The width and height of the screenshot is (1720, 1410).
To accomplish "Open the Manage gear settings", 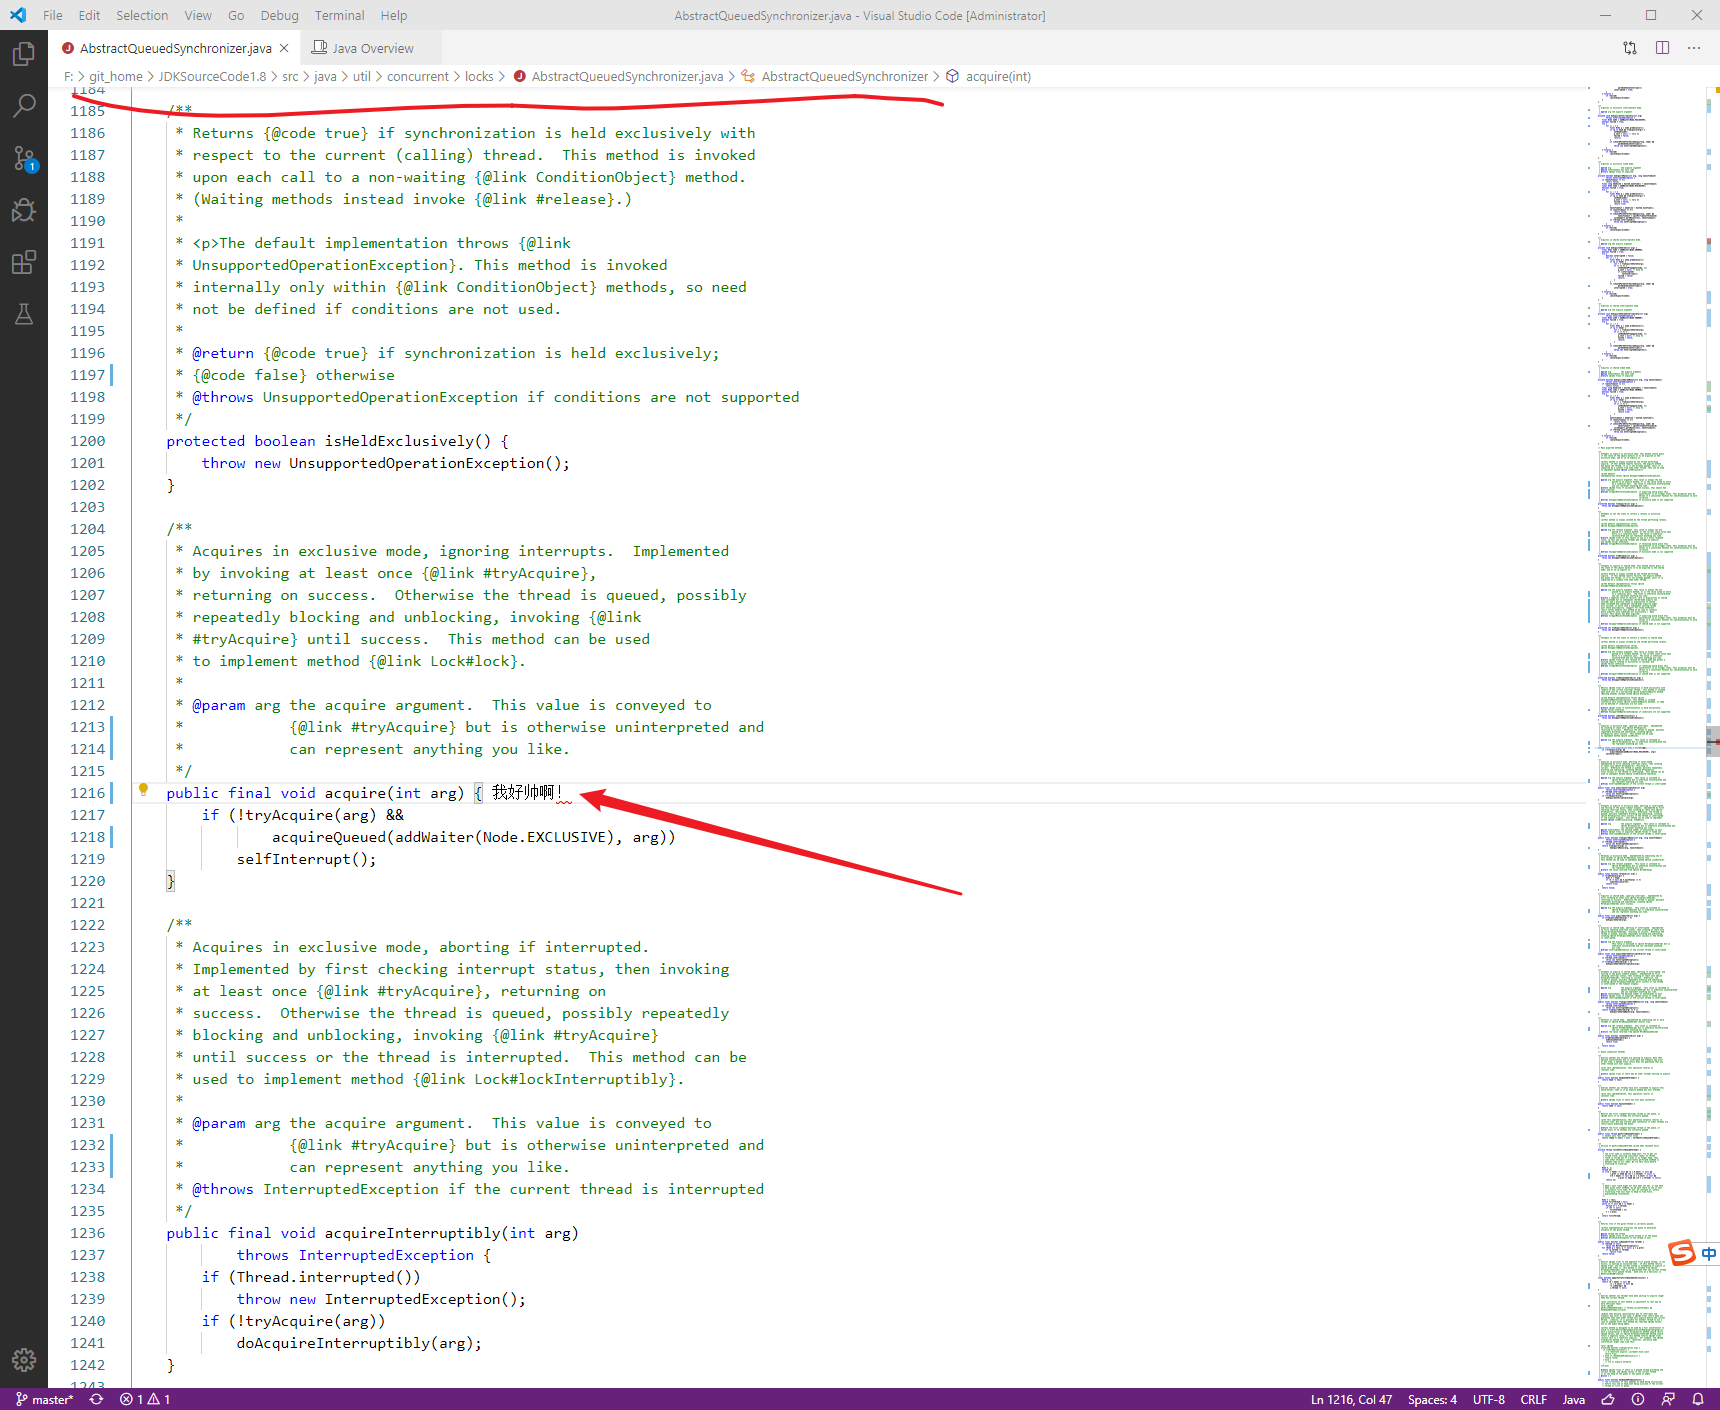I will 24,1359.
